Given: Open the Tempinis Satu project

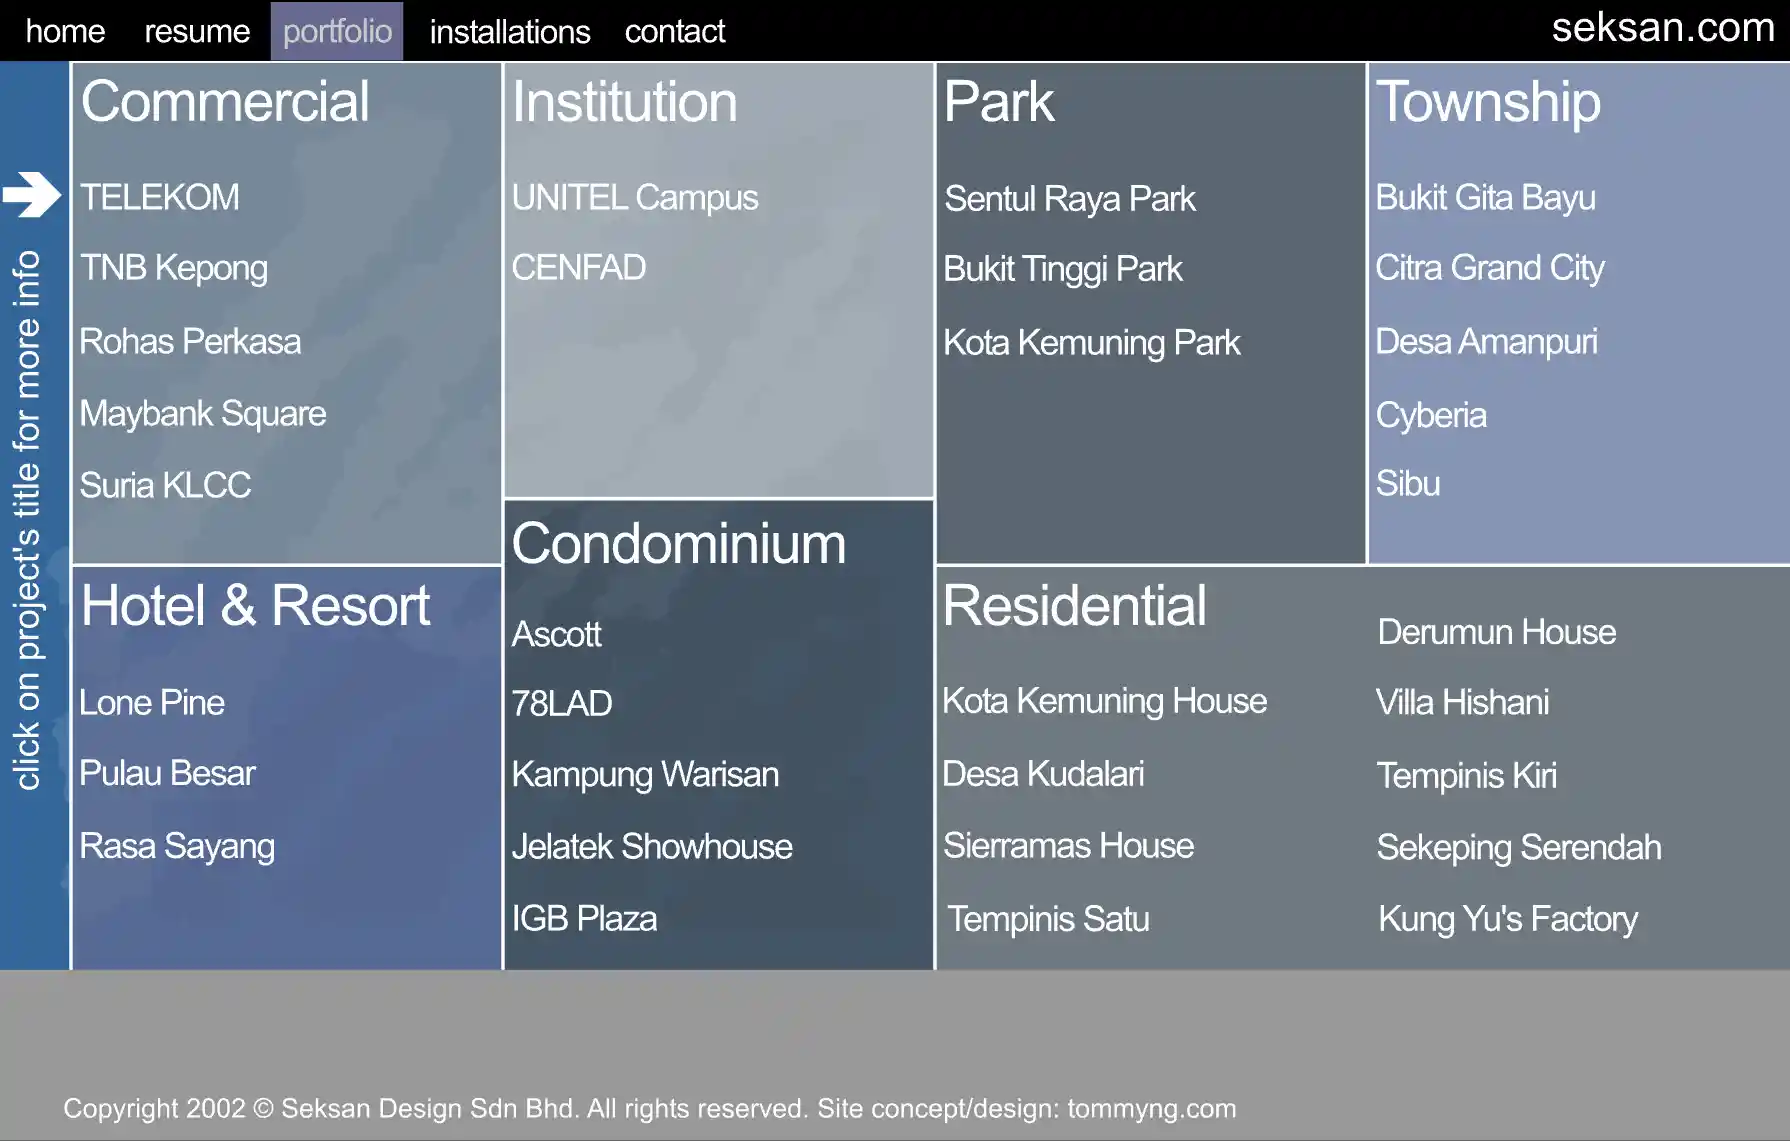Looking at the screenshot, I should tap(1048, 919).
